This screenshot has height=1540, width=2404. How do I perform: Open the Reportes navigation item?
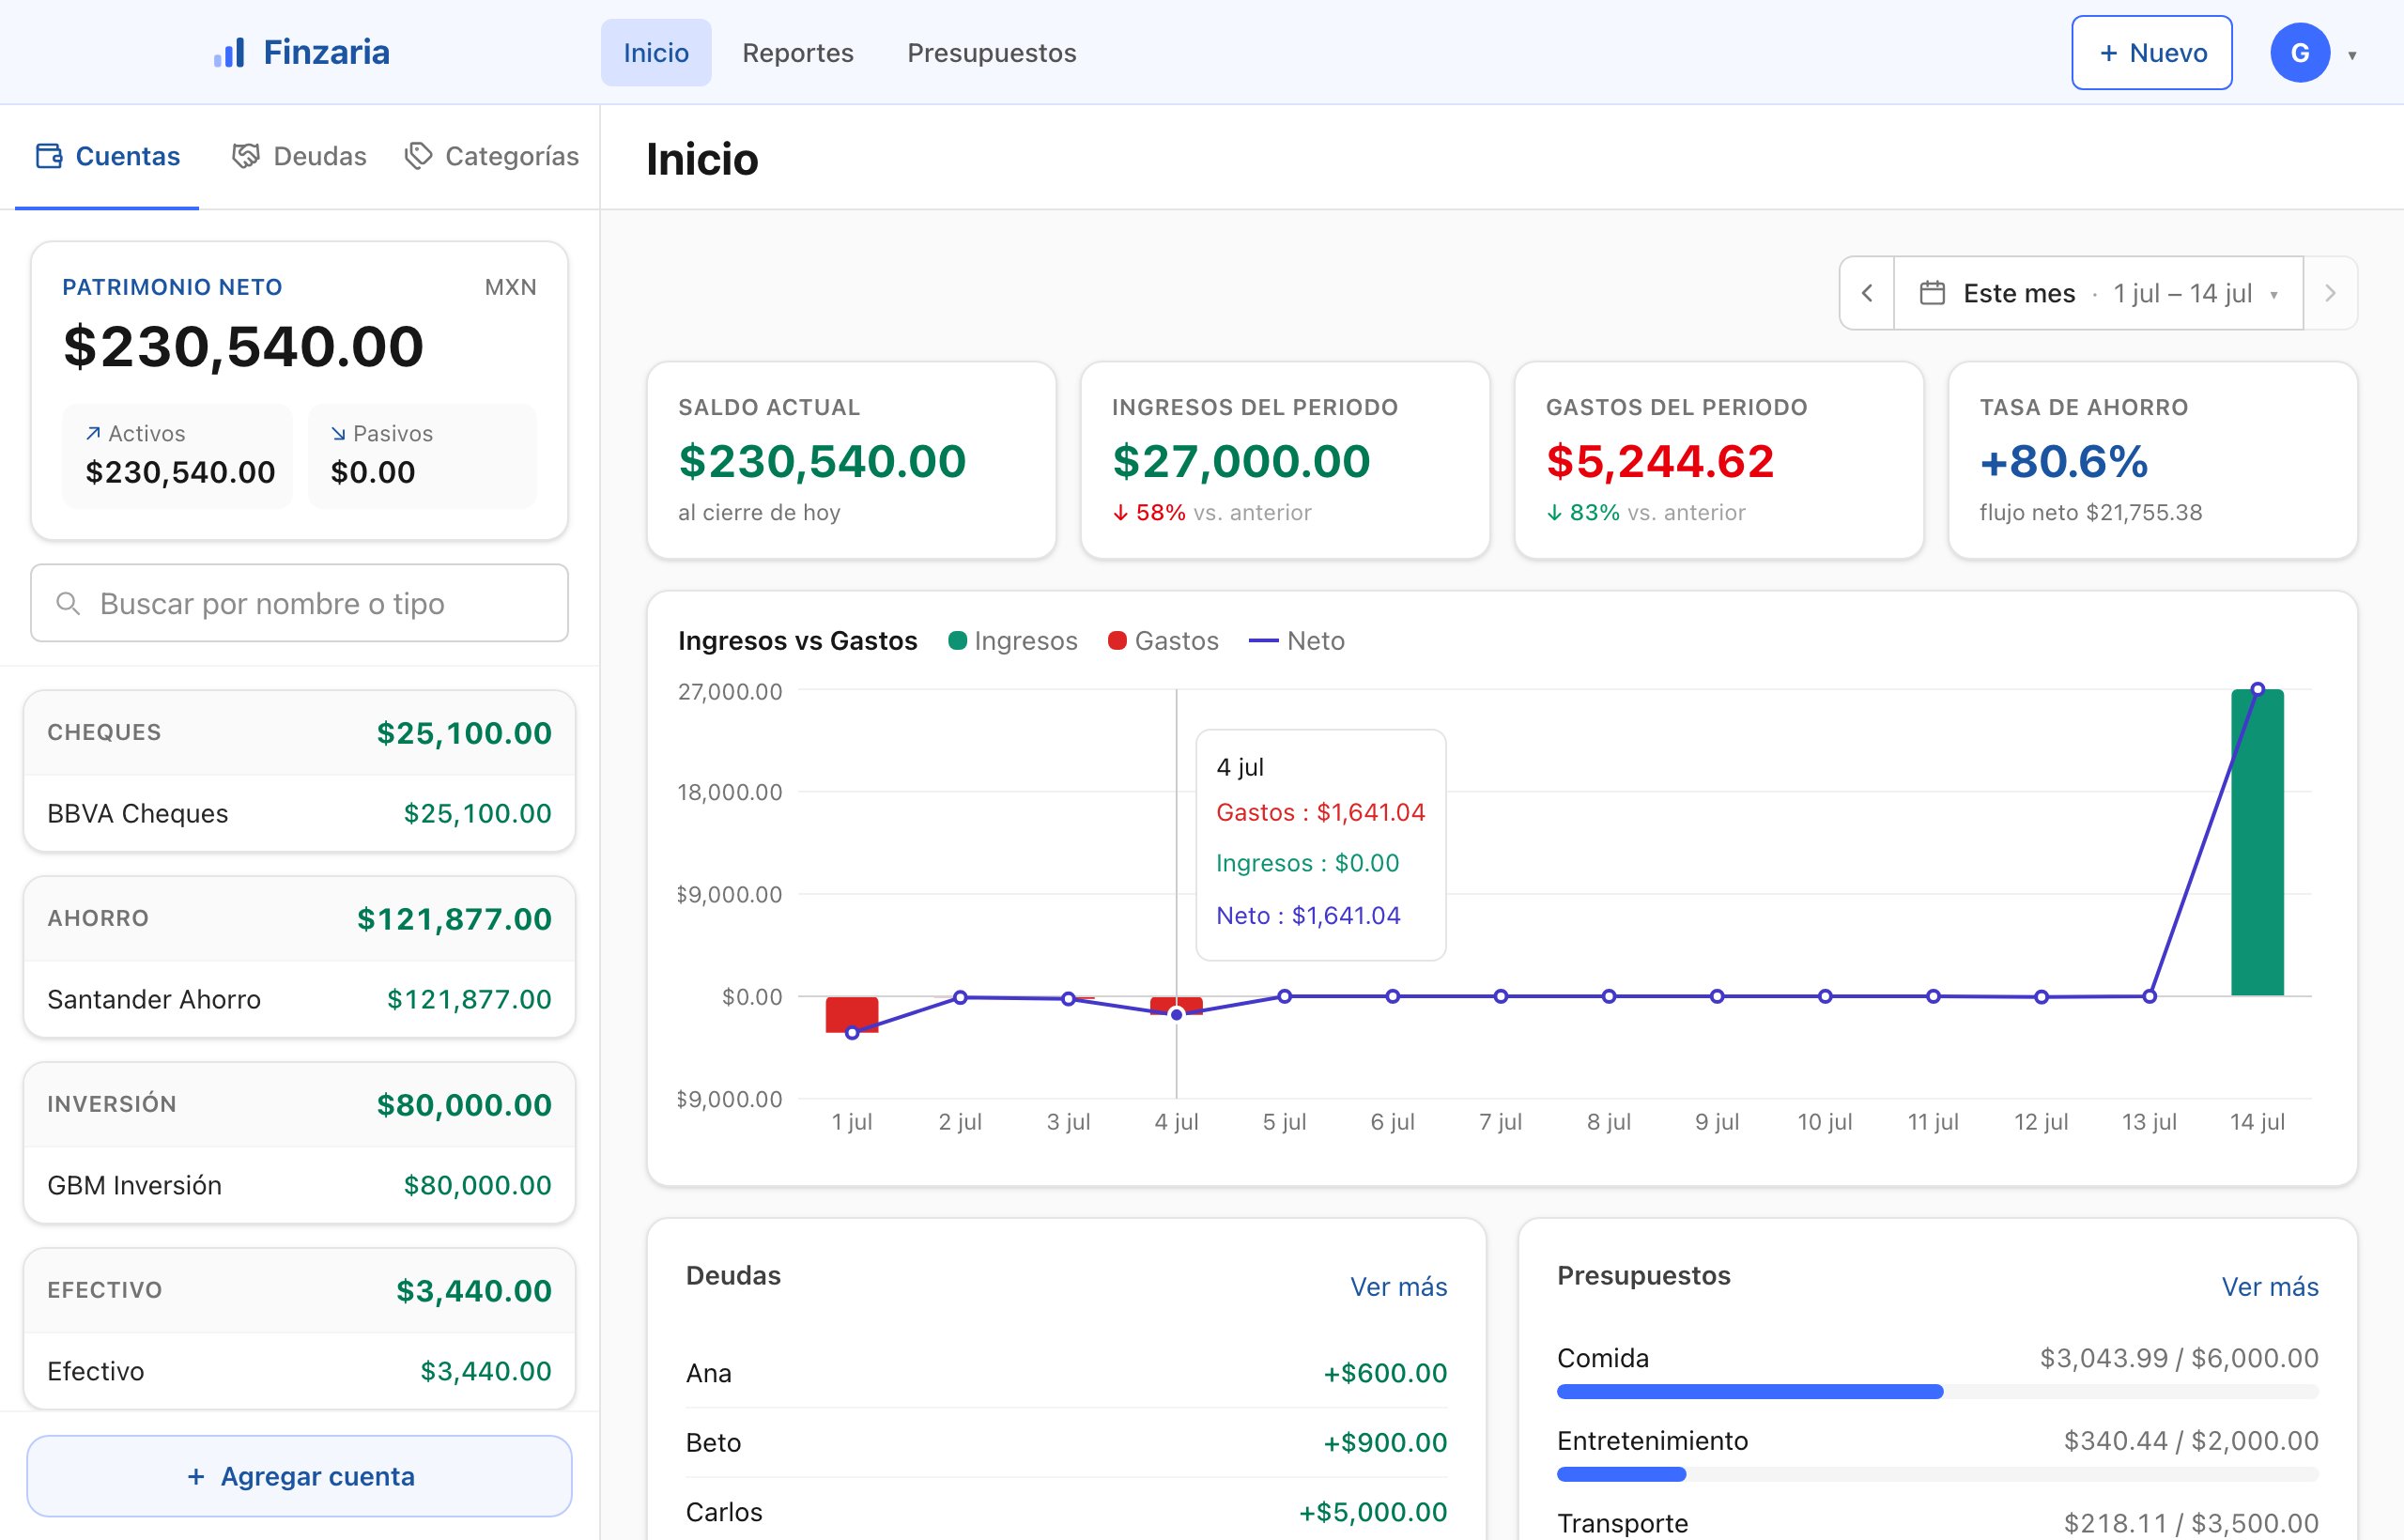798,53
